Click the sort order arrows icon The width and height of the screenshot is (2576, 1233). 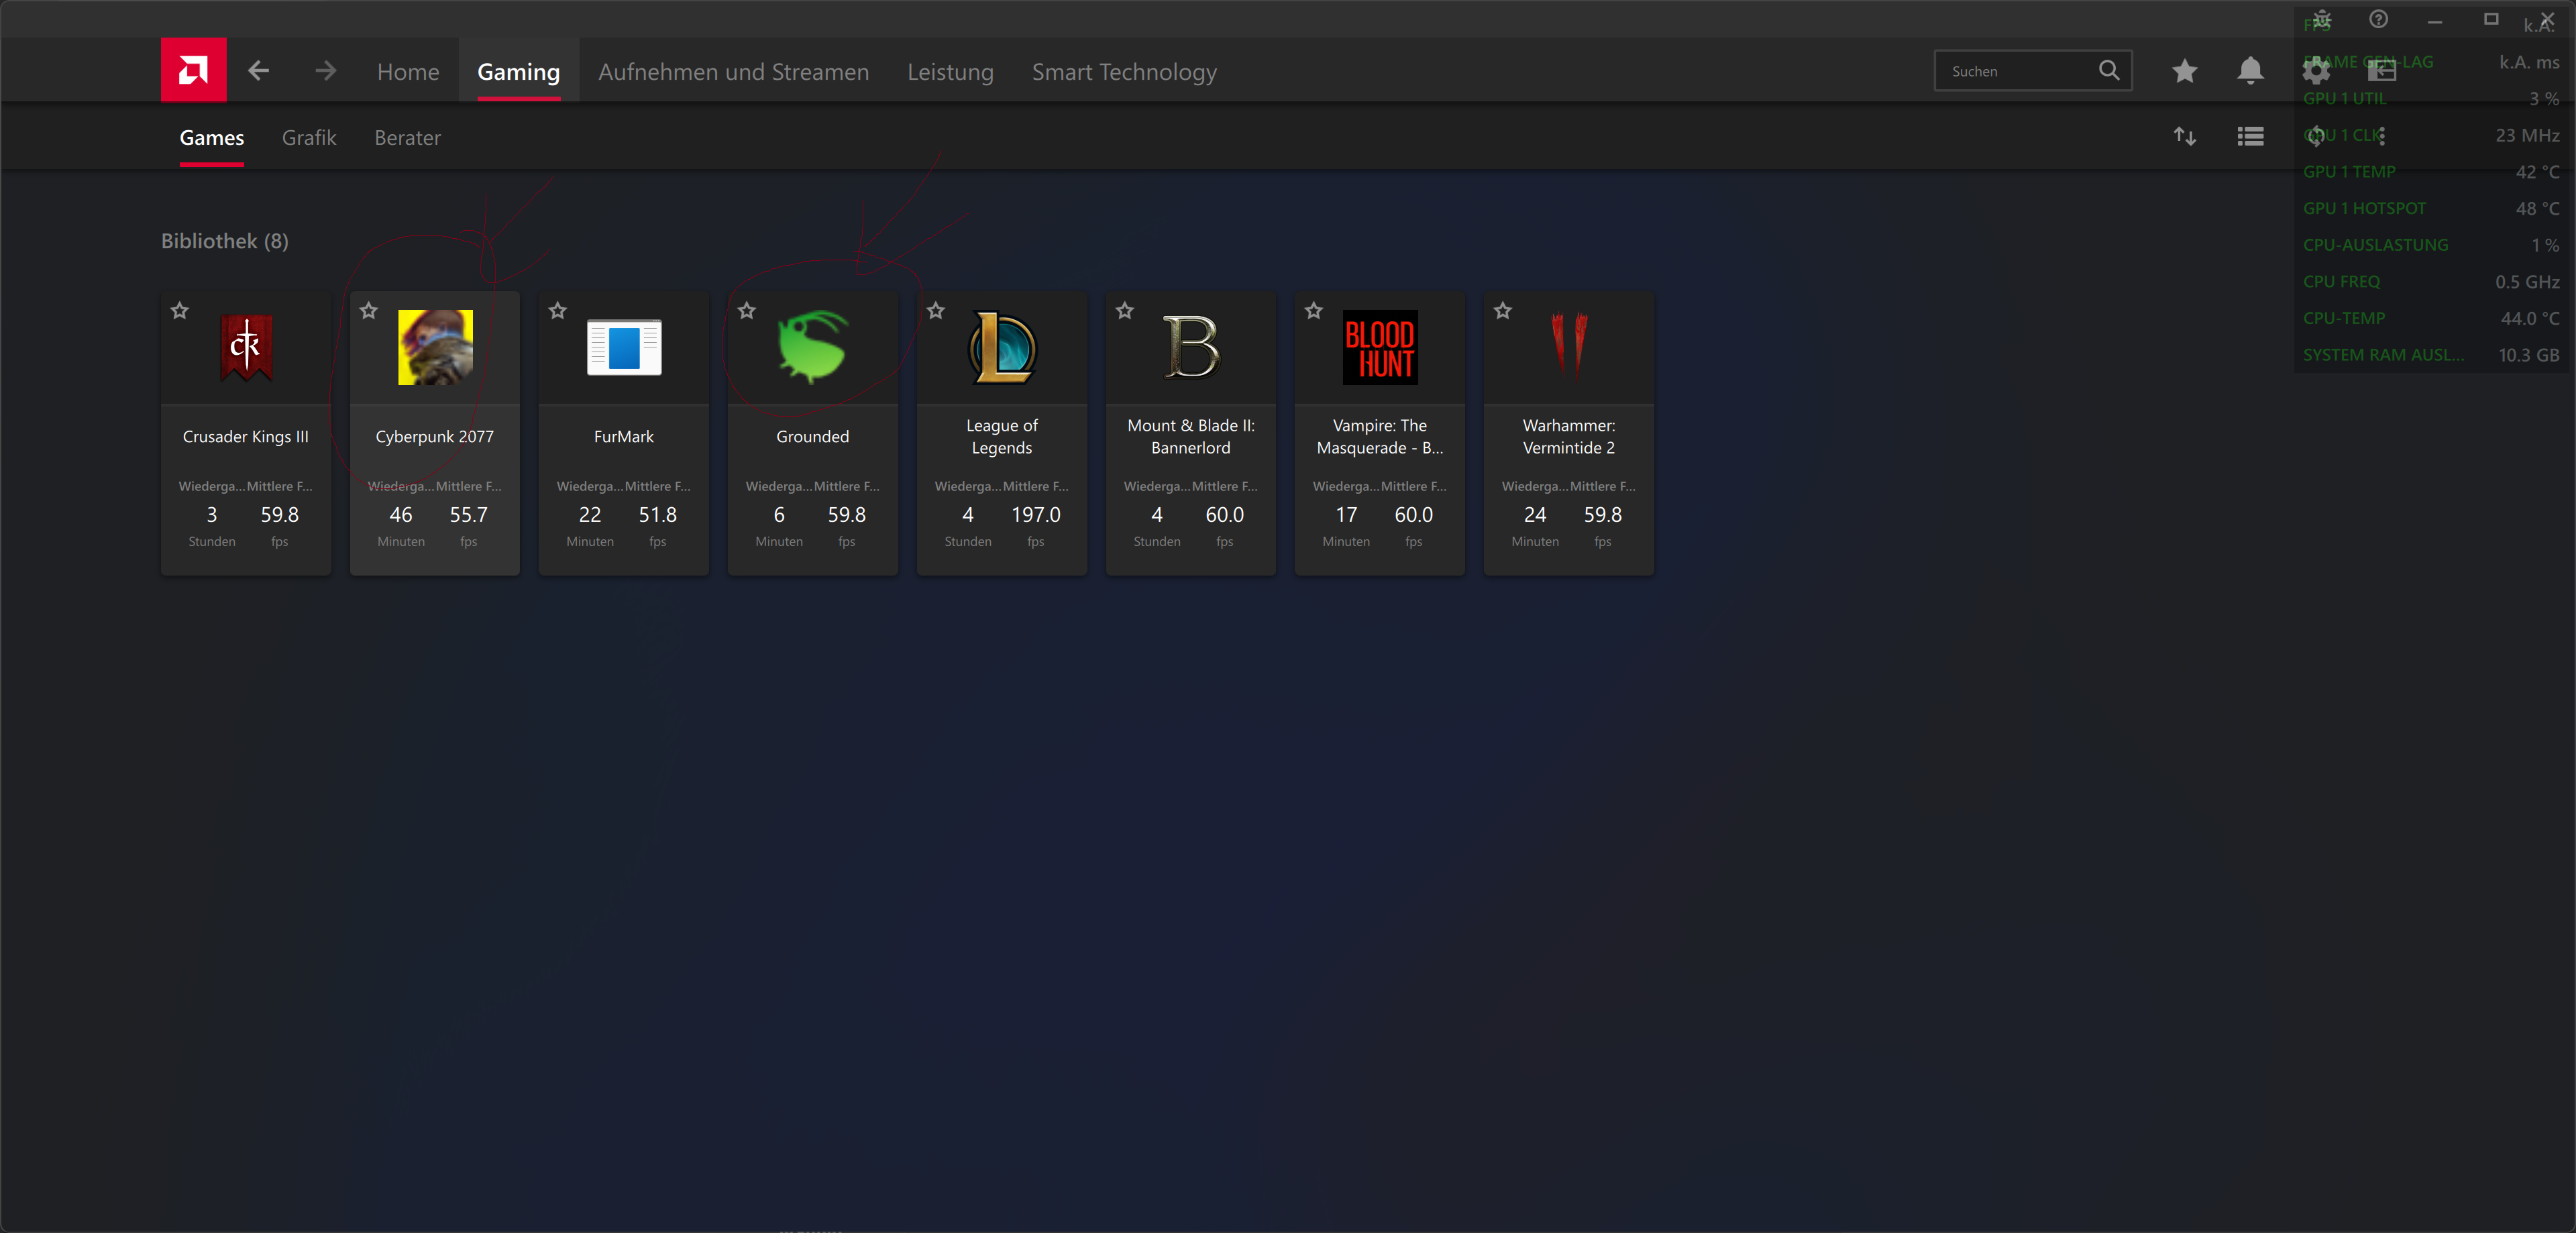[2184, 136]
